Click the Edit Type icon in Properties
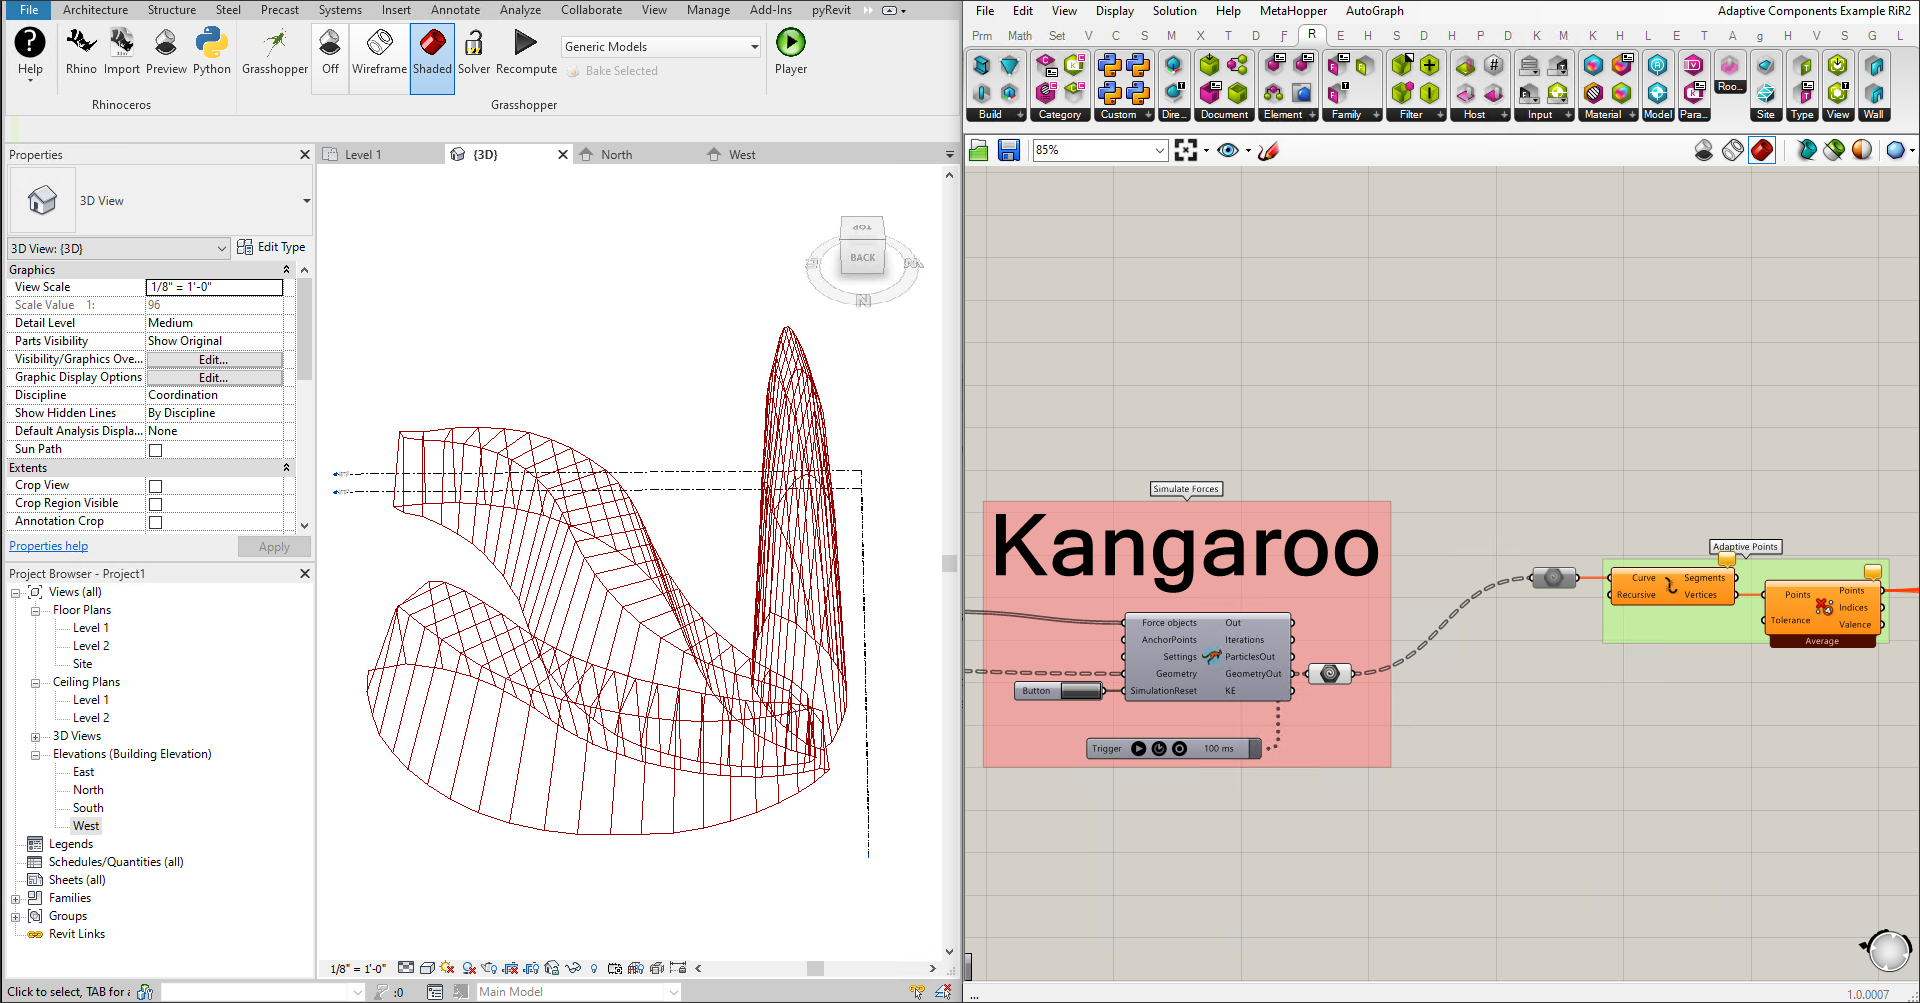Viewport: 1920px width, 1003px height. [x=245, y=247]
